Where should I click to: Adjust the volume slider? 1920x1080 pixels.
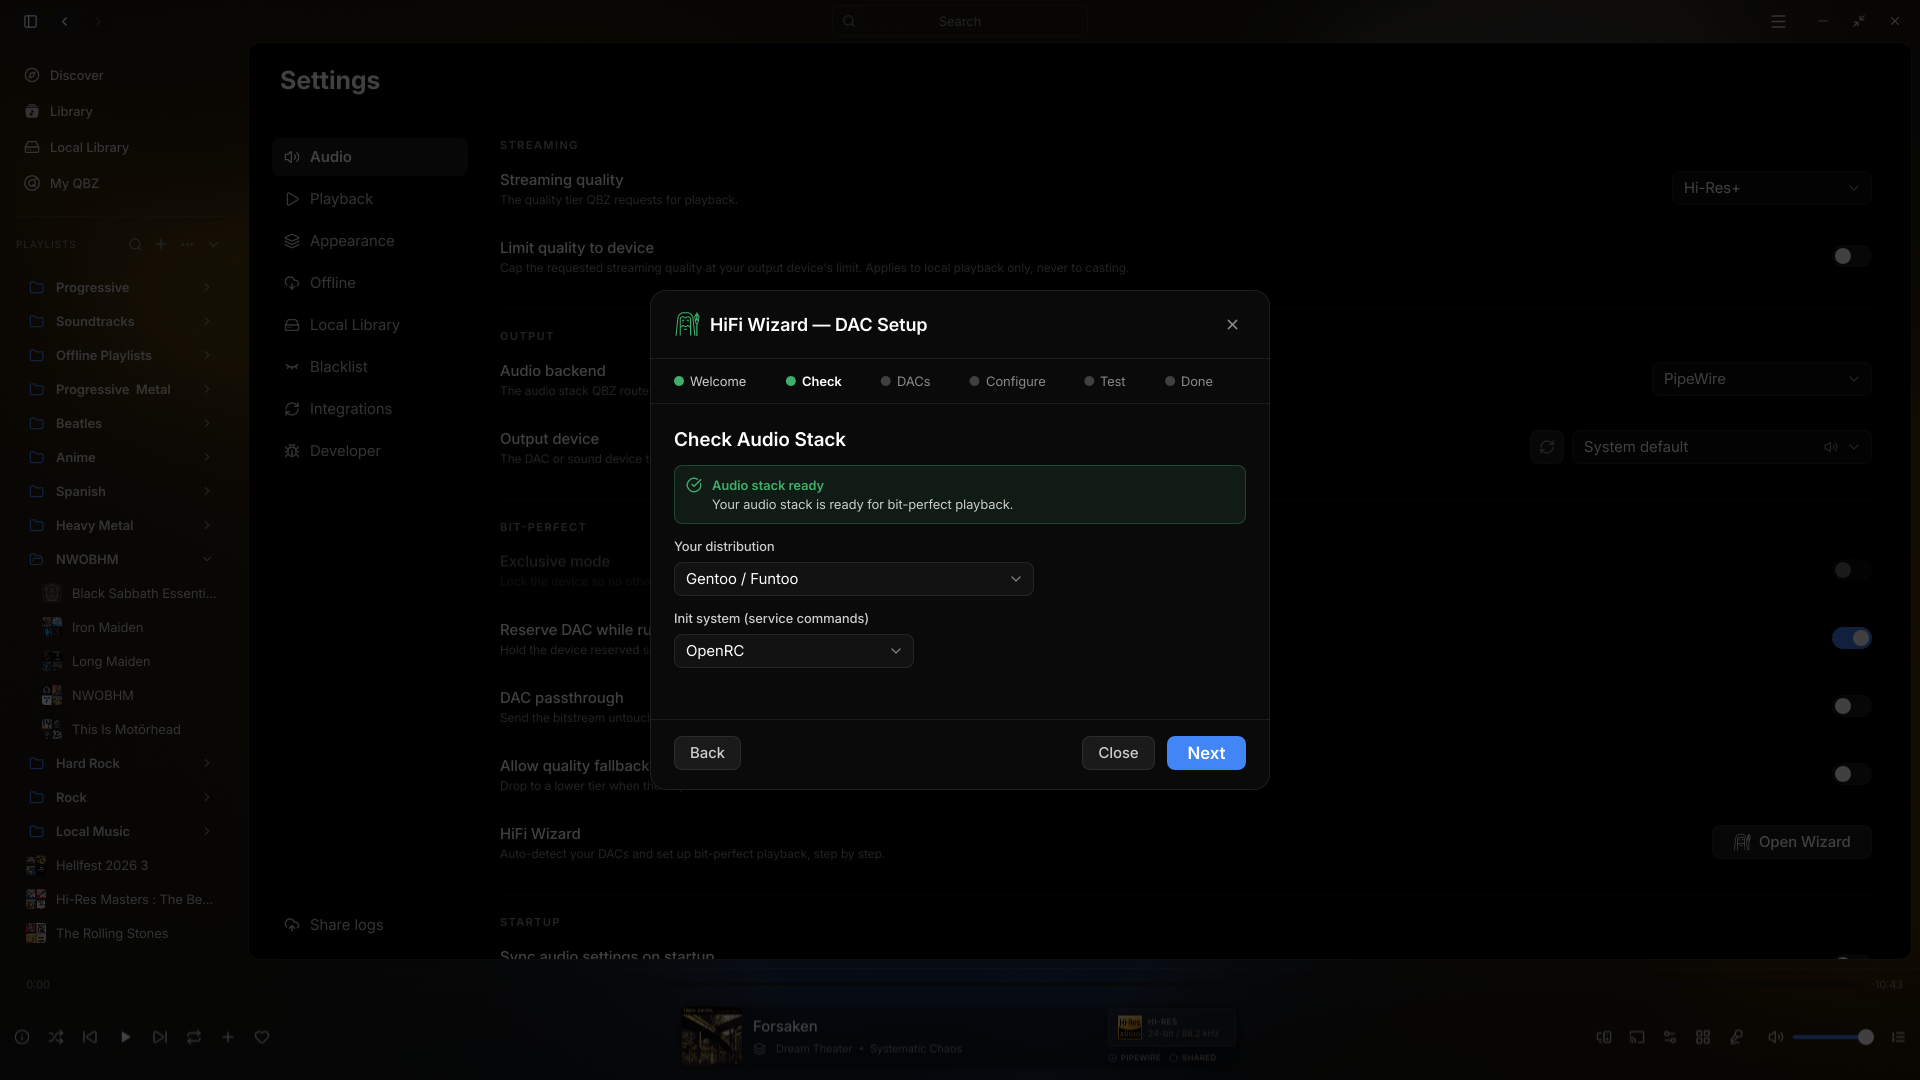[x=1832, y=1037]
